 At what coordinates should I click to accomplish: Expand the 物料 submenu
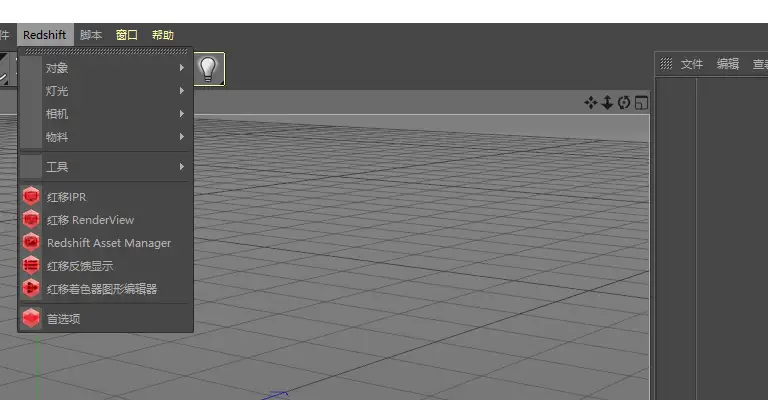[x=105, y=137]
